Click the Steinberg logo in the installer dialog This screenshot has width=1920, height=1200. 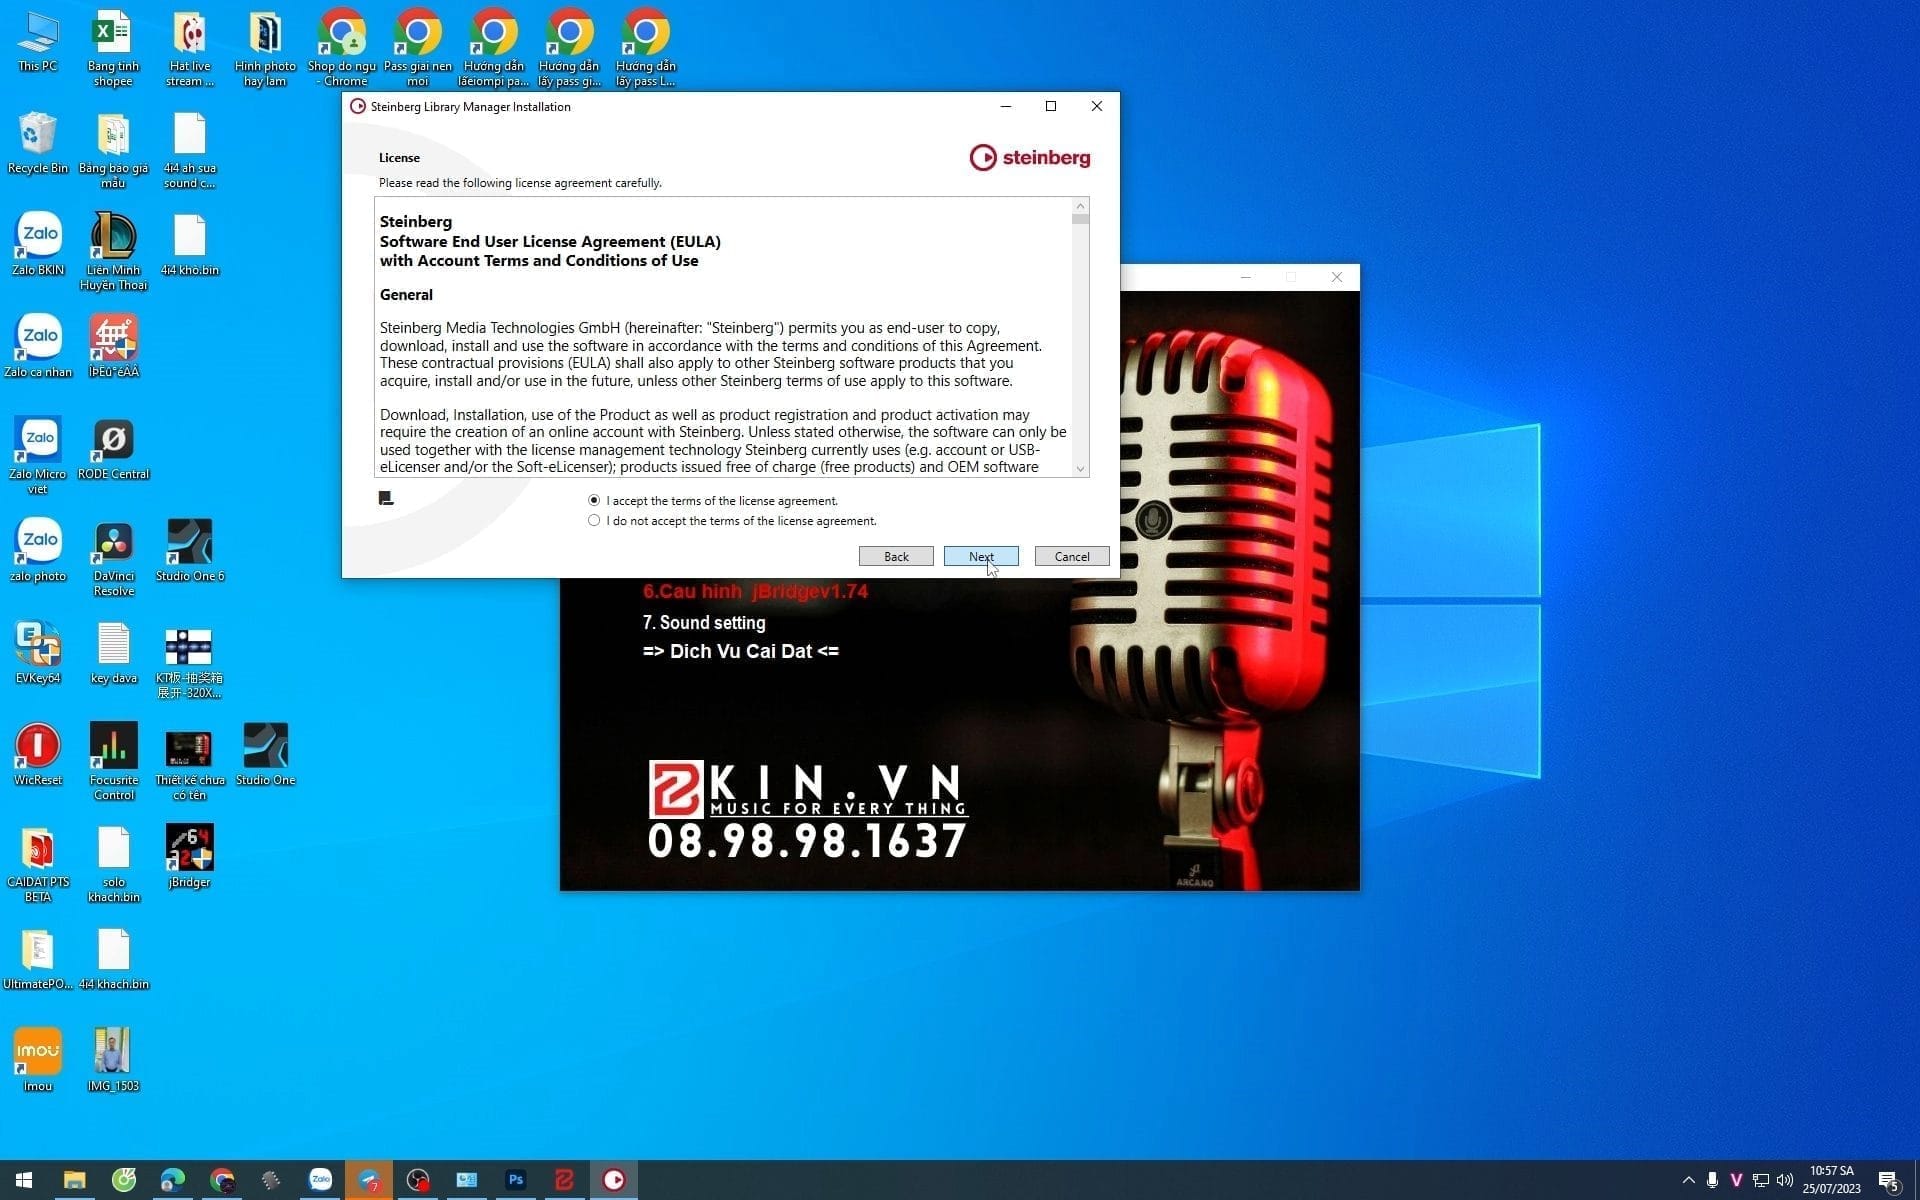tap(1029, 157)
